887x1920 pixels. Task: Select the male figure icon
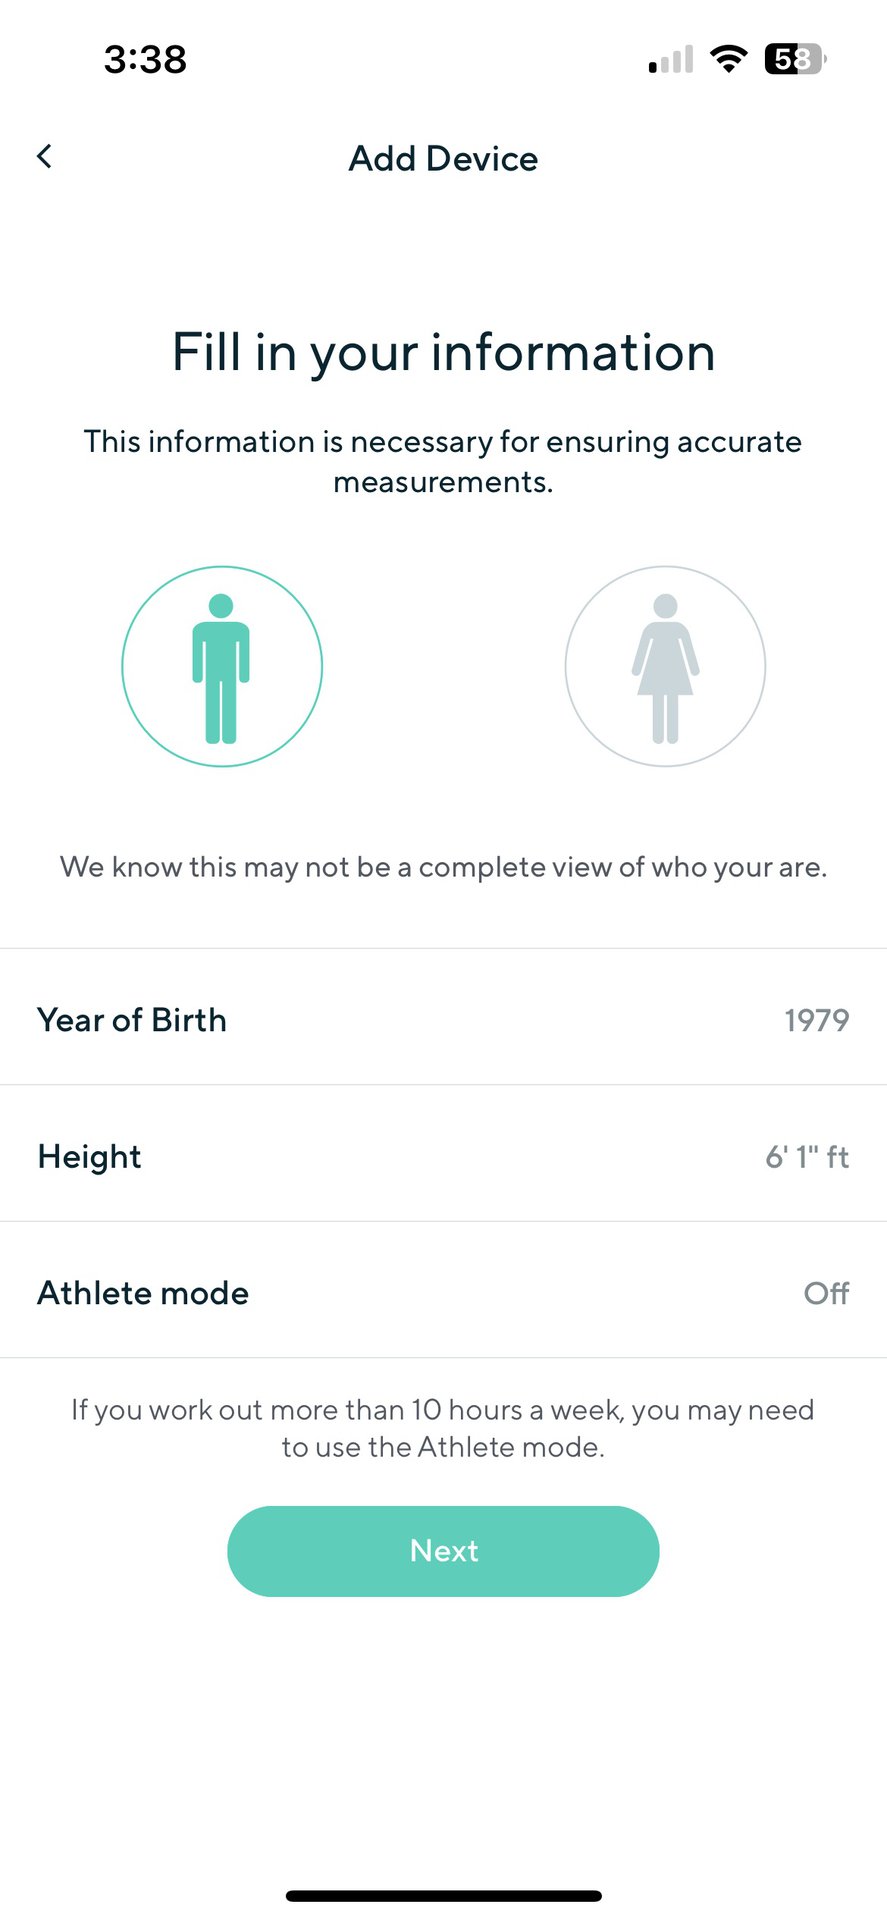coord(222,667)
